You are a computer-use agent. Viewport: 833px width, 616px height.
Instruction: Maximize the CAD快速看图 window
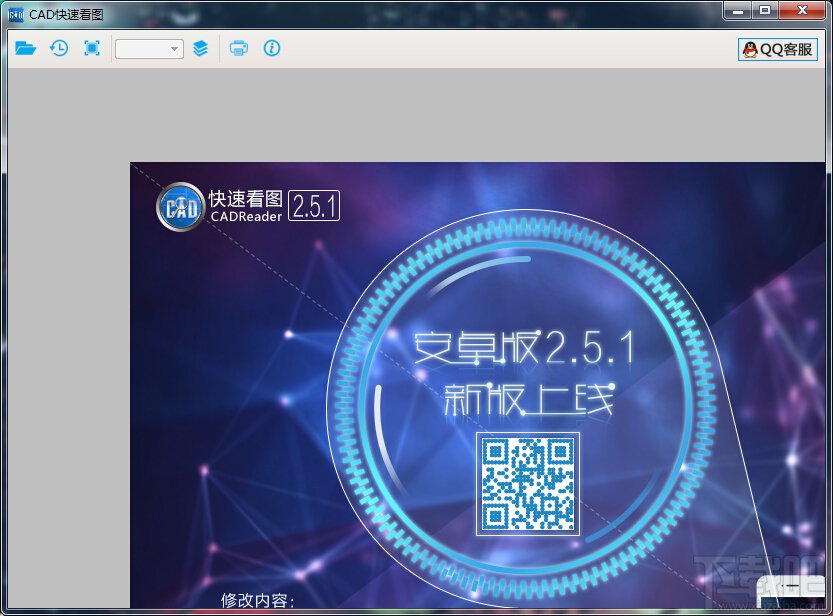(765, 10)
